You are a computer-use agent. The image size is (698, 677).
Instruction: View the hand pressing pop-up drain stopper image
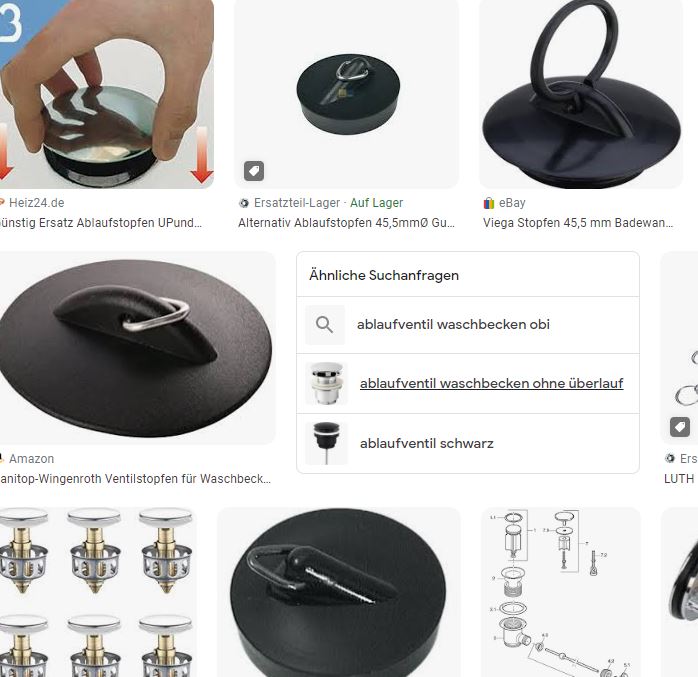[107, 94]
